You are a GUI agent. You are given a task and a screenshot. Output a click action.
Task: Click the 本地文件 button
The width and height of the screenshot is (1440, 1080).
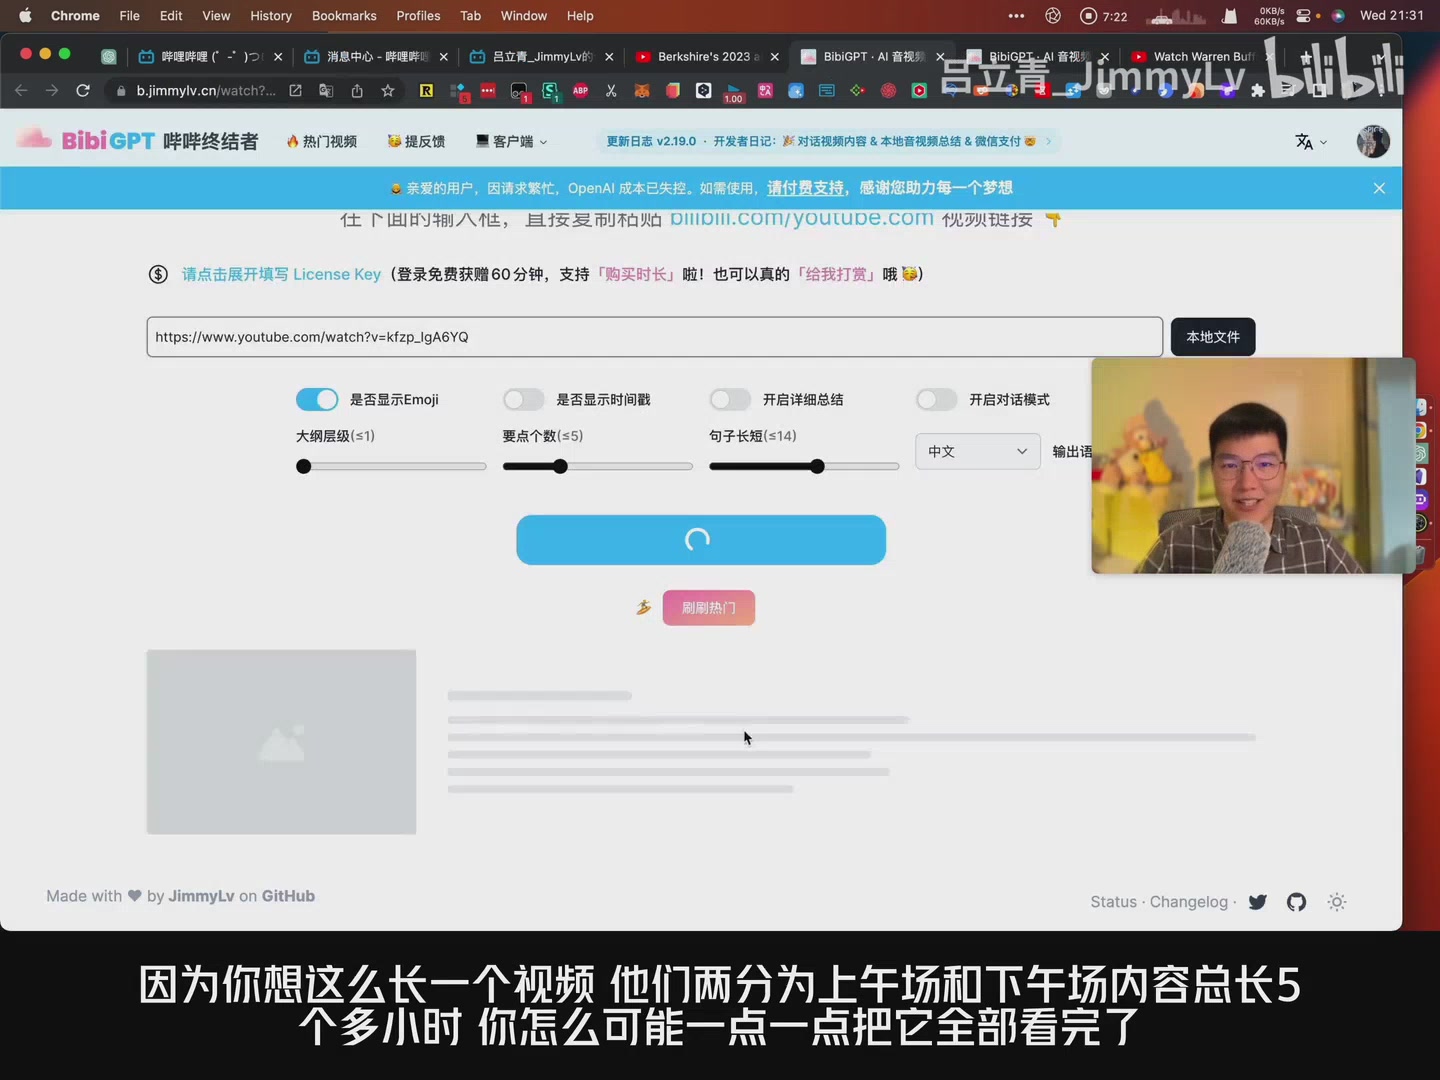pyautogui.click(x=1212, y=337)
